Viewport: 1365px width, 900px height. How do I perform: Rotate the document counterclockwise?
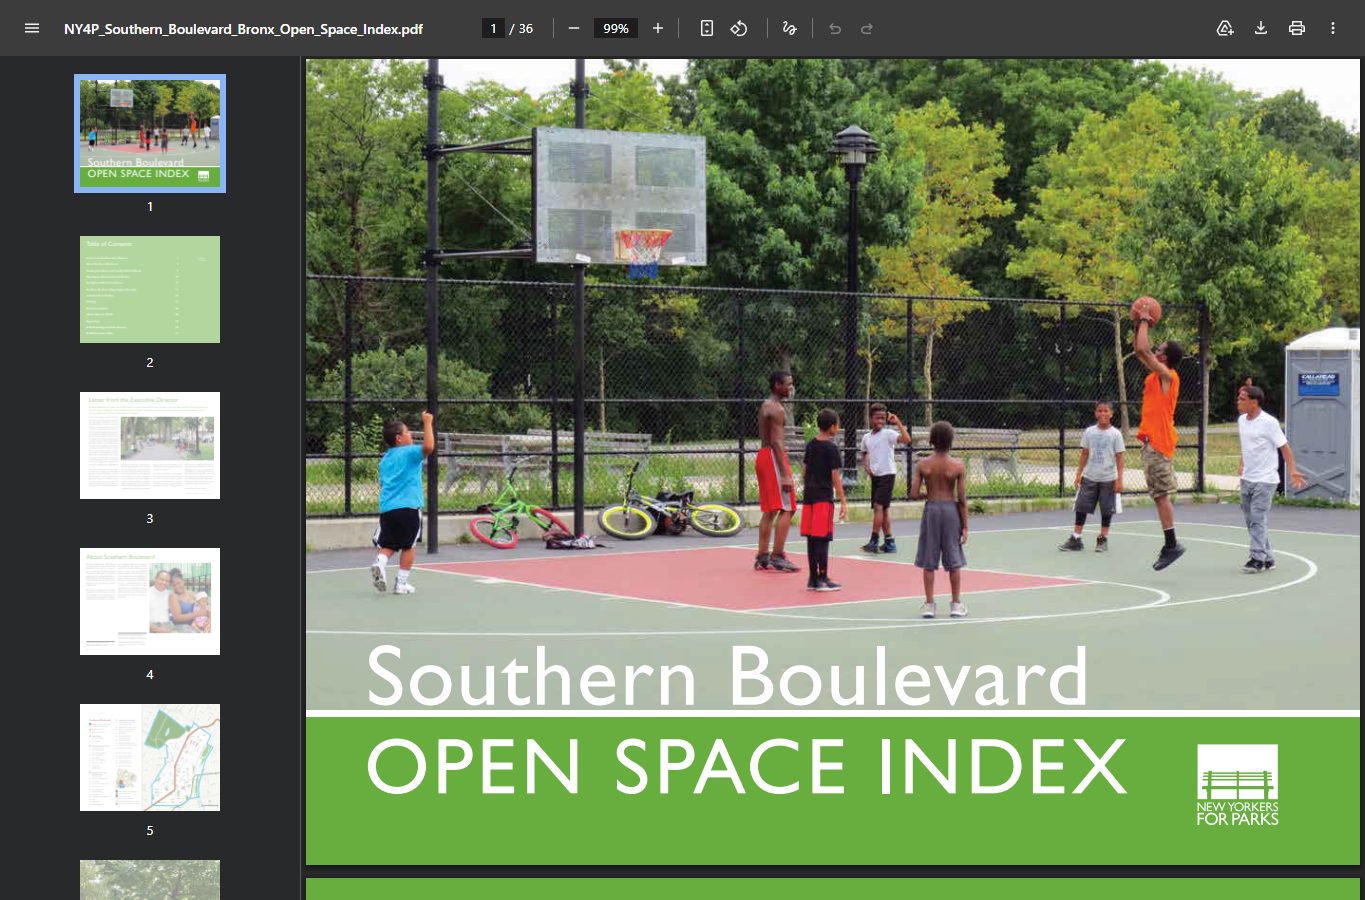(739, 28)
